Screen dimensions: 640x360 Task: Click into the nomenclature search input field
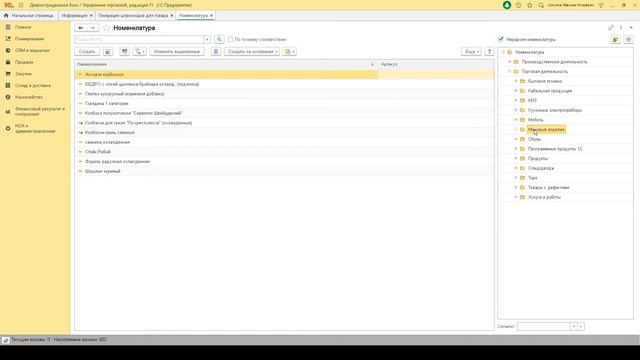pos(139,39)
